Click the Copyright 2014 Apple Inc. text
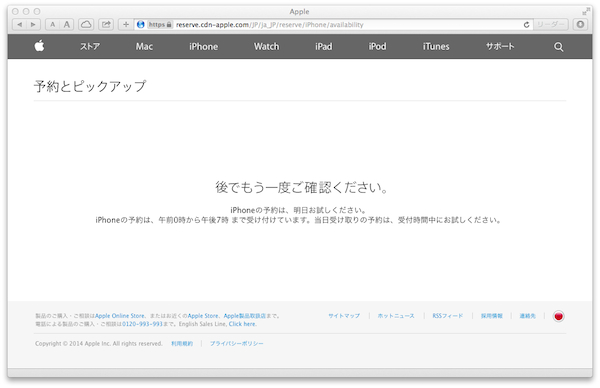This screenshot has height=388, width=600. (99, 344)
